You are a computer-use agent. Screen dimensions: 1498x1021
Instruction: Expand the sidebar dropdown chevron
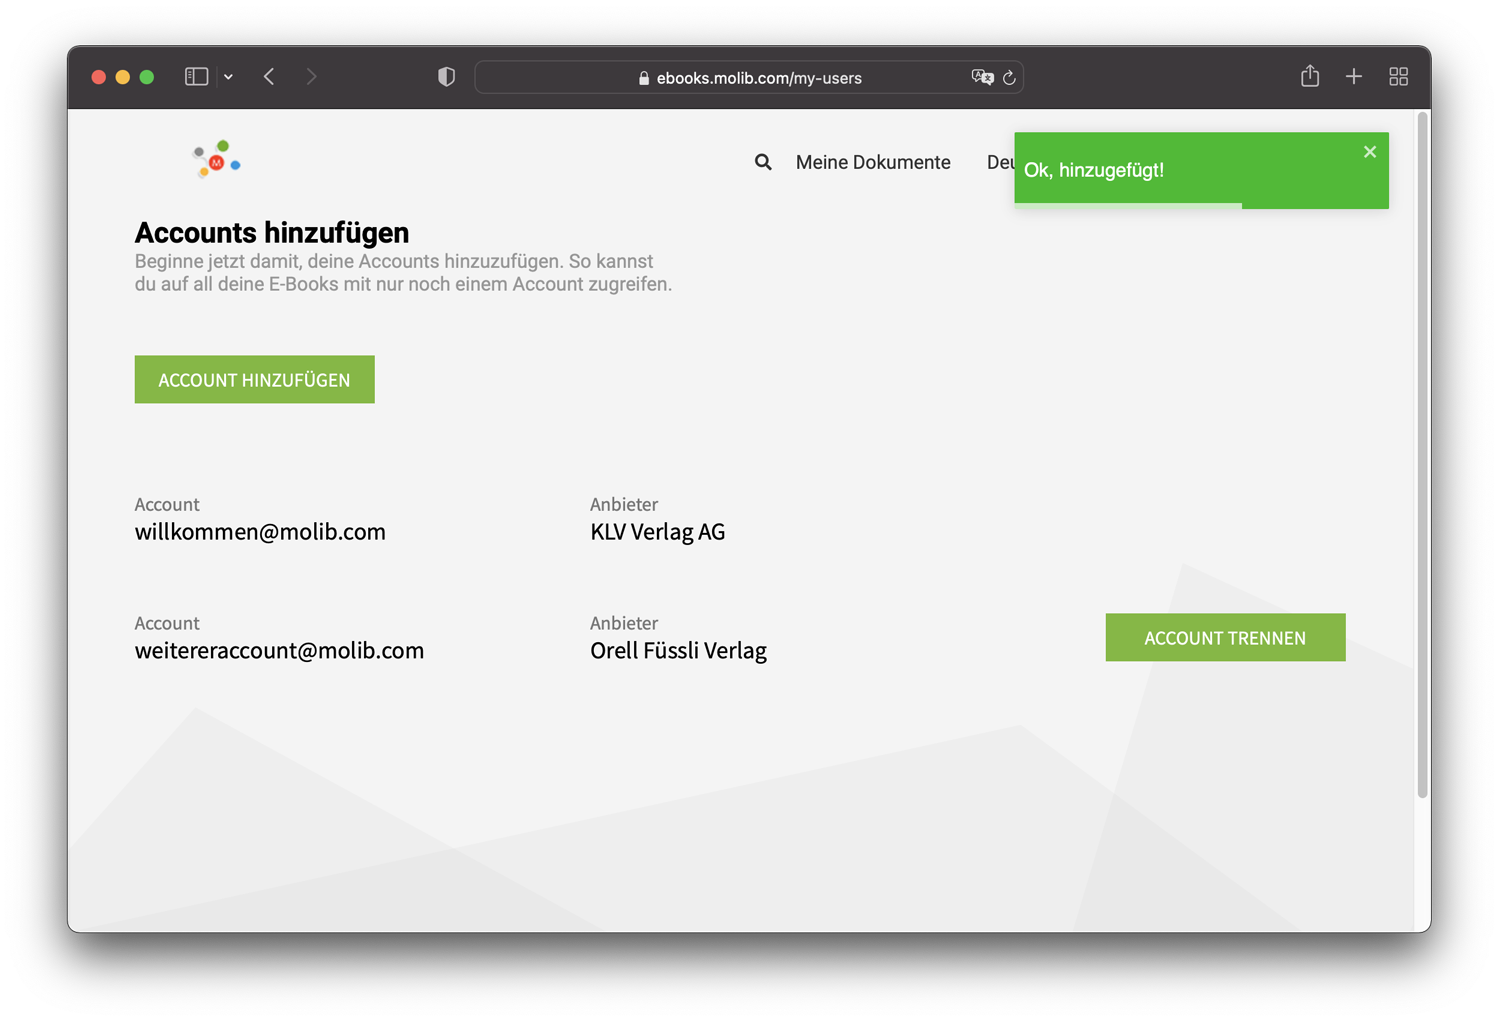(x=229, y=77)
